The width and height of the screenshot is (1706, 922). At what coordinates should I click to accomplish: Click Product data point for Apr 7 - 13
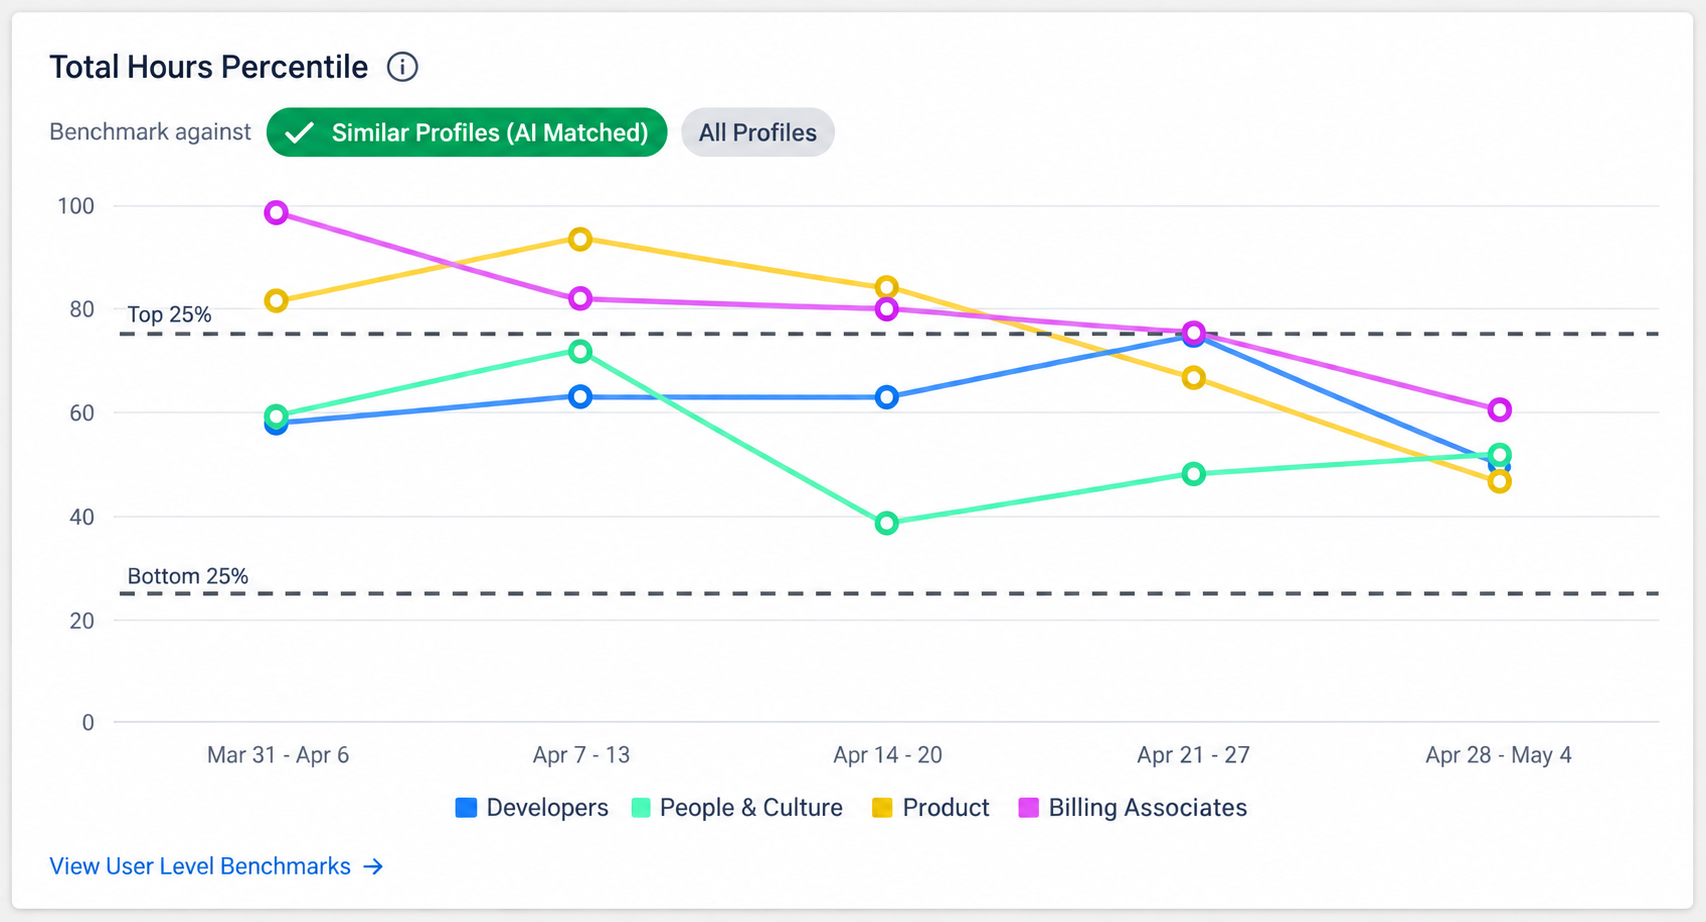click(x=580, y=239)
